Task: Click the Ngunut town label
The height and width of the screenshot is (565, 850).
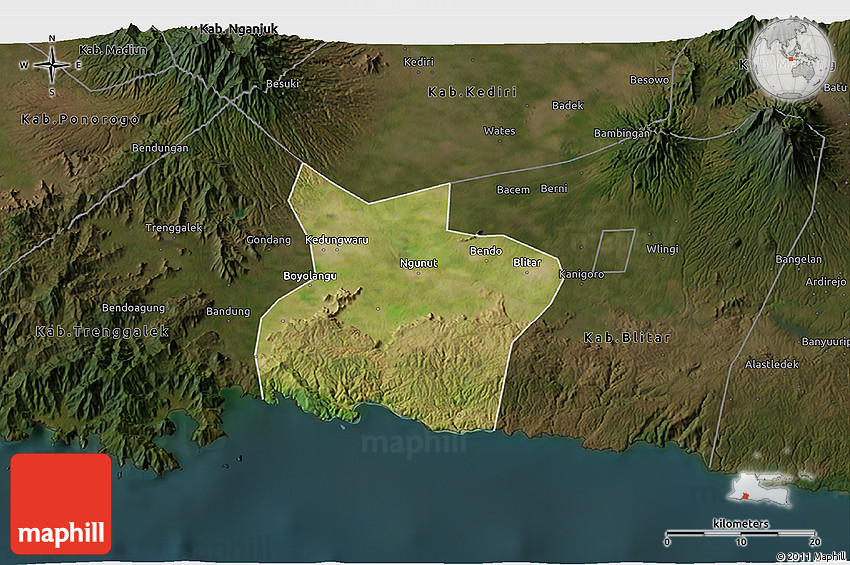Action: 418,264
